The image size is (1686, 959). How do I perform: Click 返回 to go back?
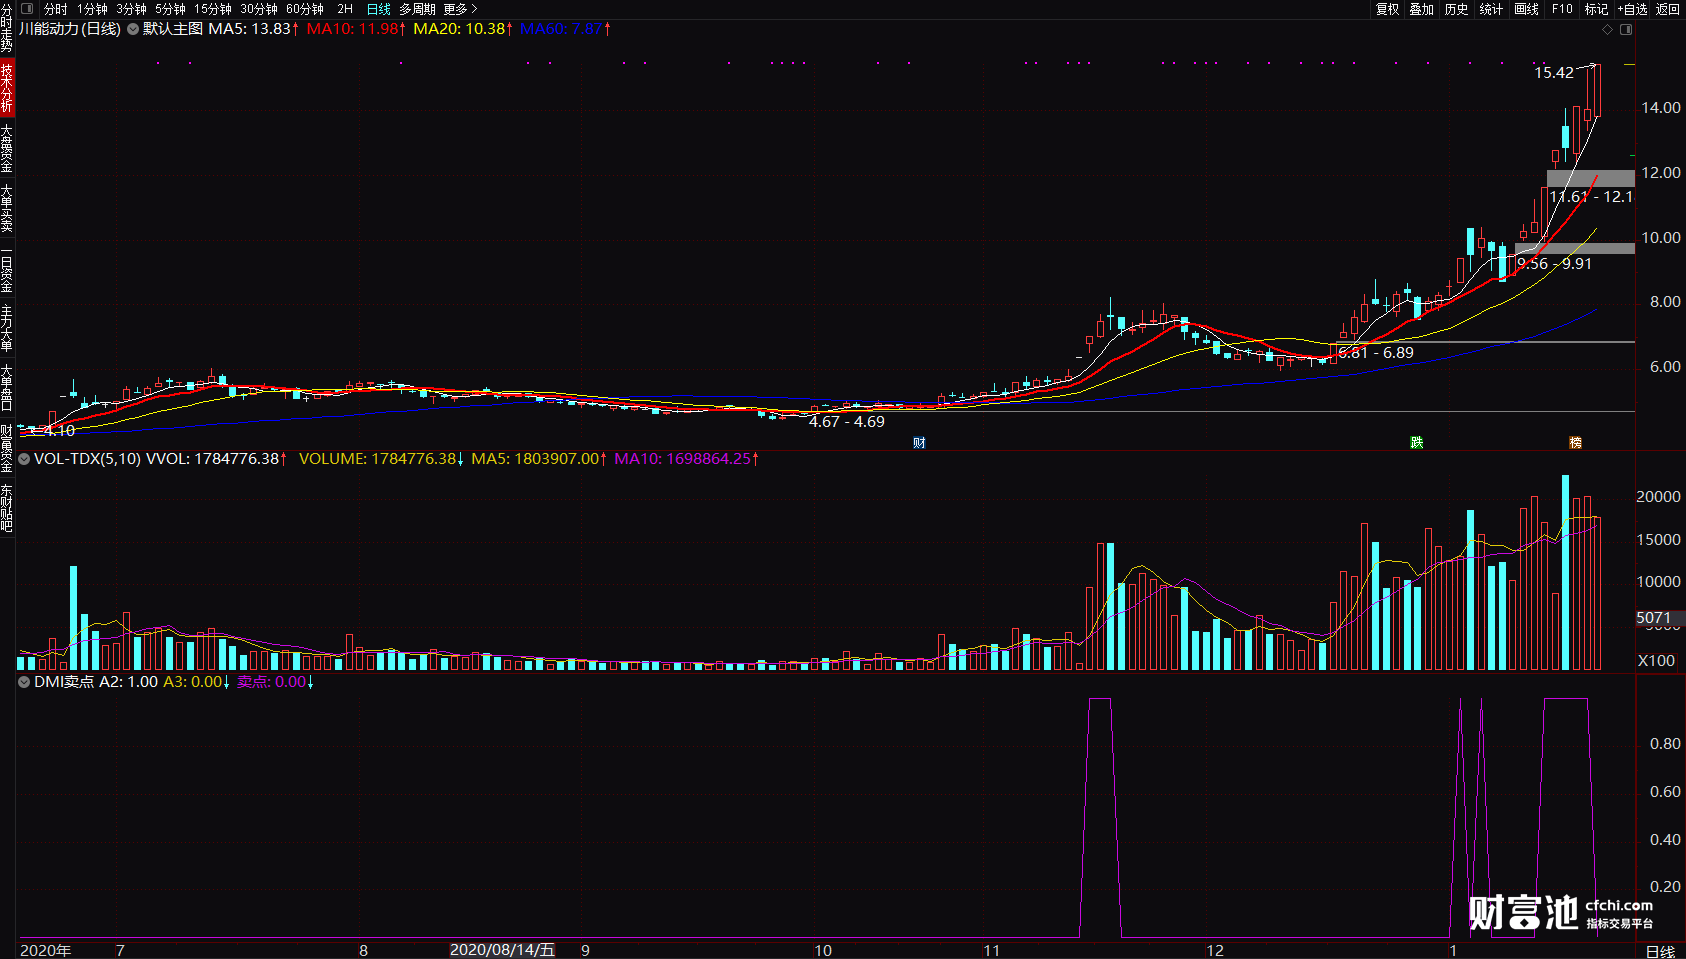pyautogui.click(x=1668, y=9)
